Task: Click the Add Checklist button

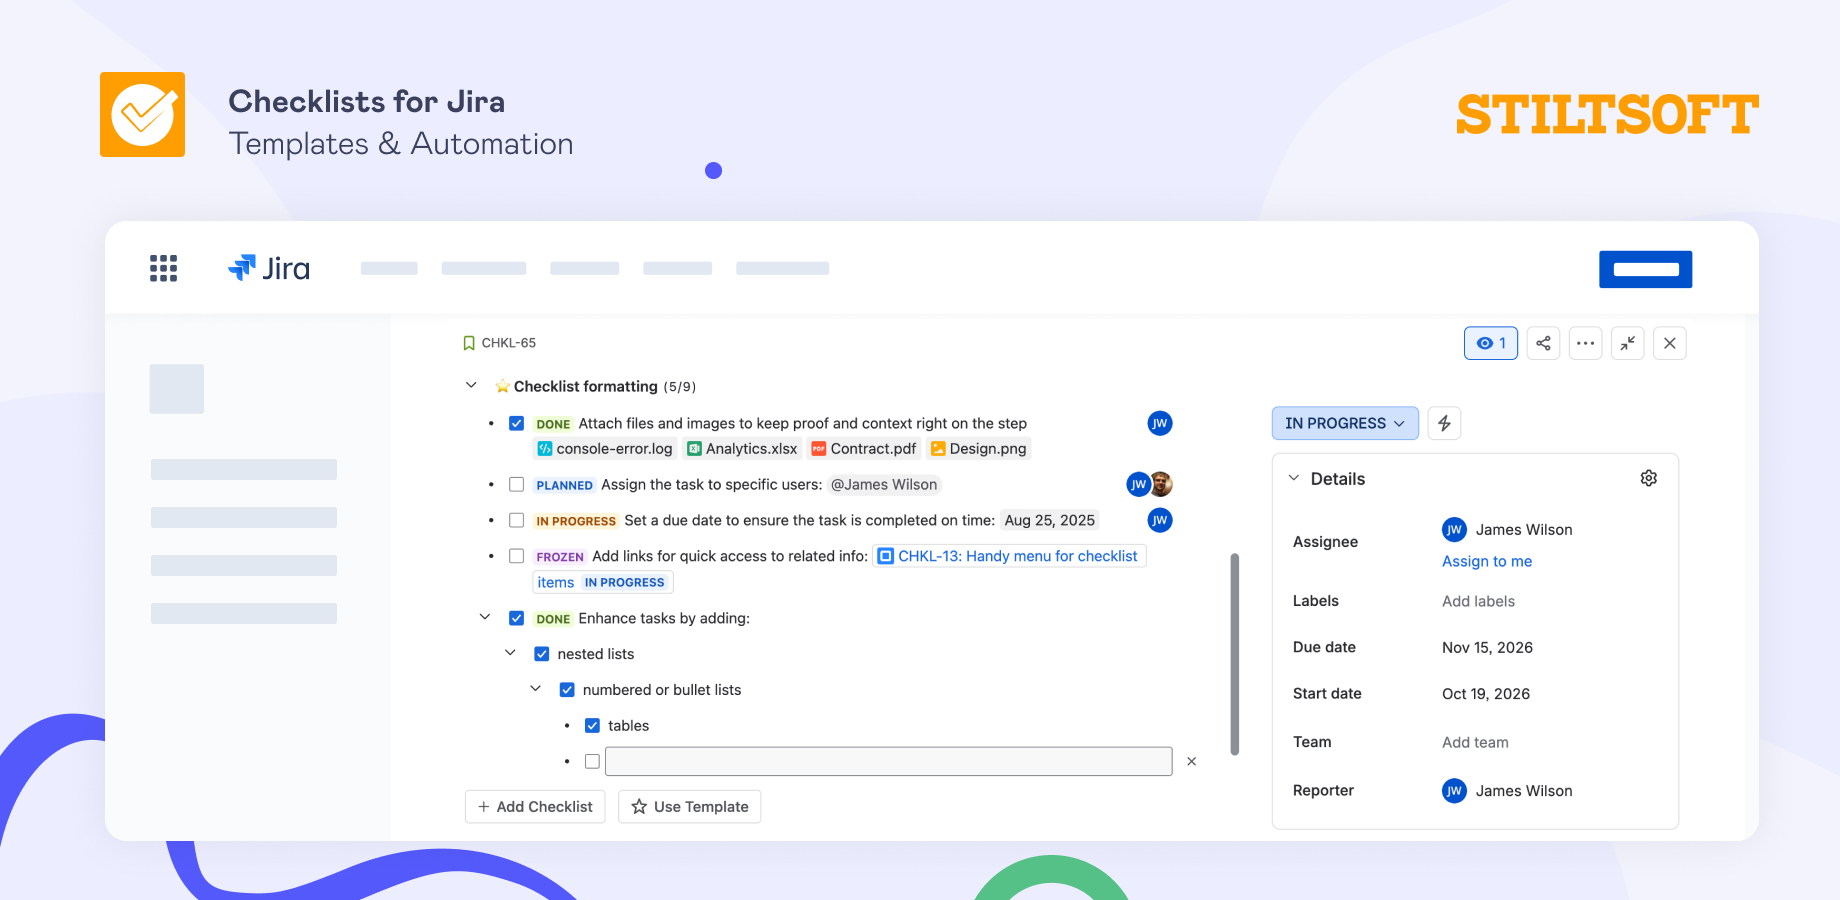Action: pyautogui.click(x=535, y=807)
